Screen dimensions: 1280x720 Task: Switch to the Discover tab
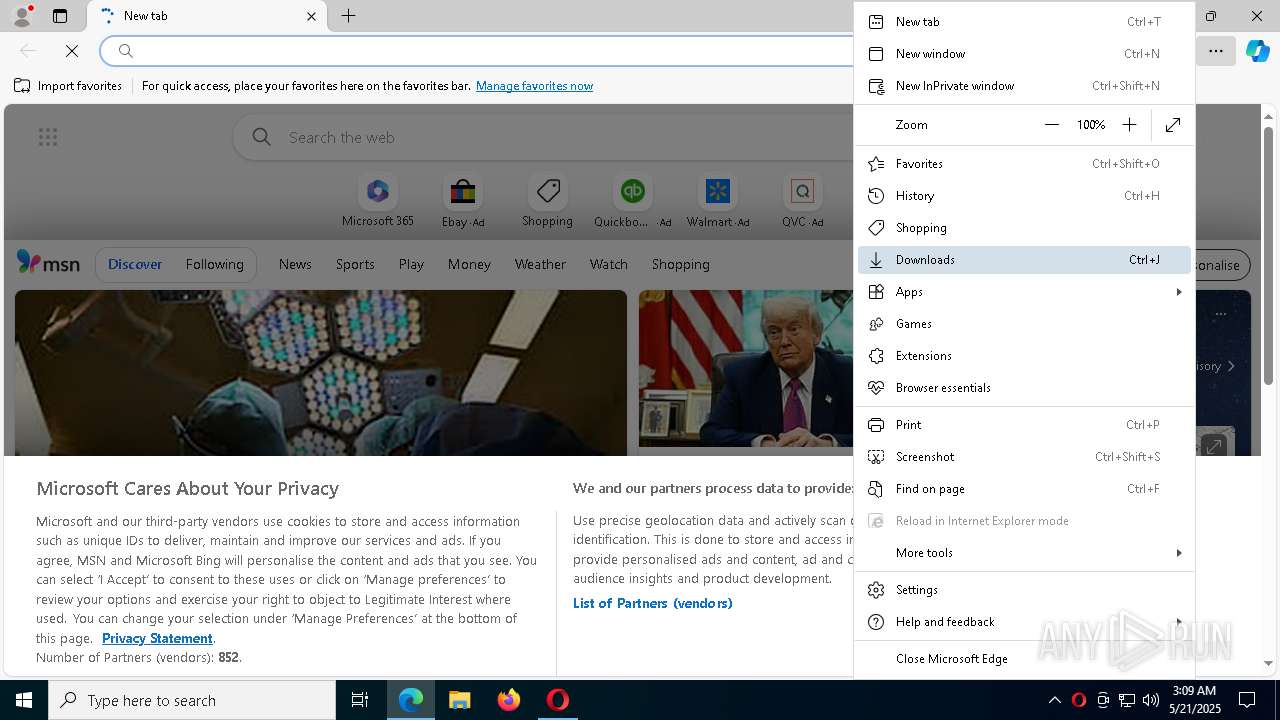pos(135,264)
